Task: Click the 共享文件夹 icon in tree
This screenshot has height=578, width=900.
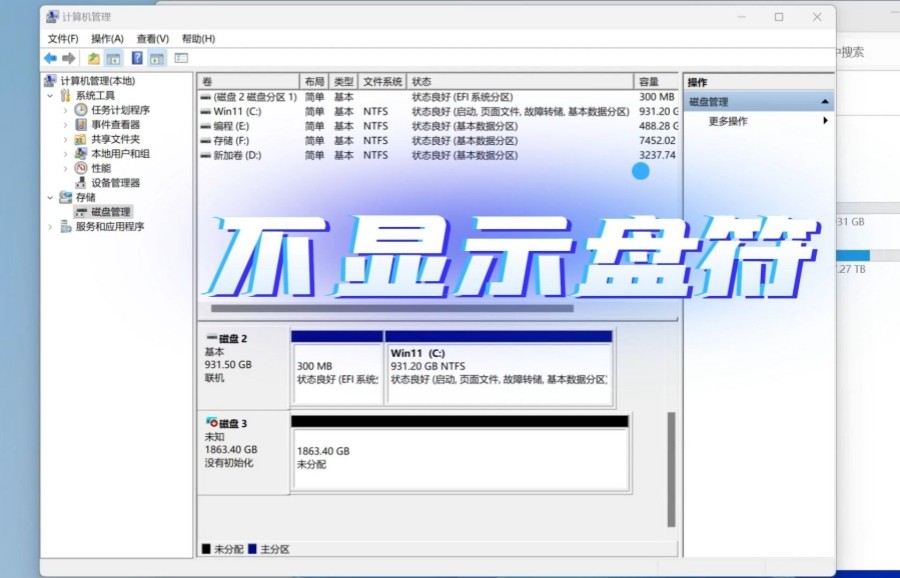Action: click(81, 139)
